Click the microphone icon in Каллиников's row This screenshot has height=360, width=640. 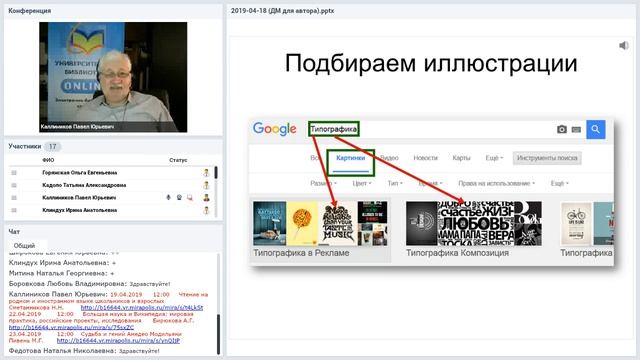coord(168,198)
